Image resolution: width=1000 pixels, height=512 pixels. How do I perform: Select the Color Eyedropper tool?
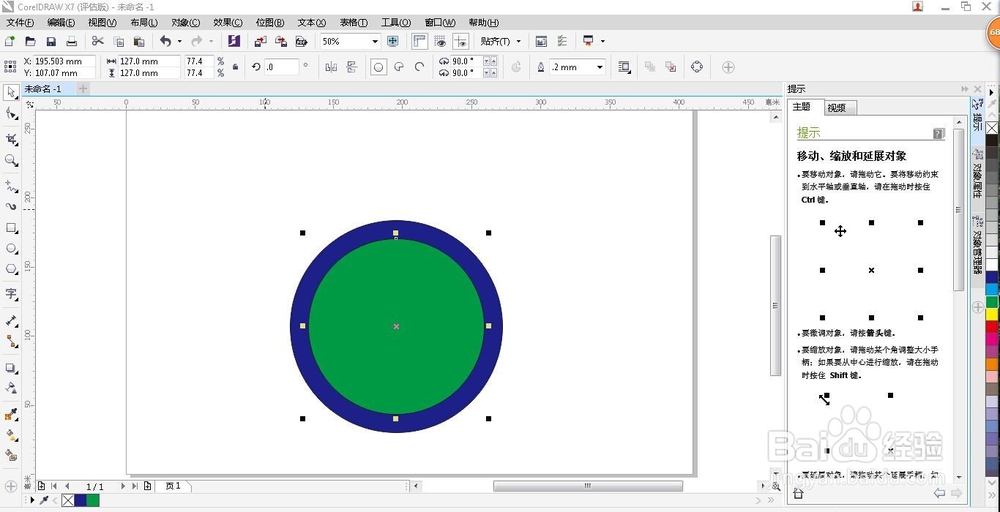click(11, 414)
